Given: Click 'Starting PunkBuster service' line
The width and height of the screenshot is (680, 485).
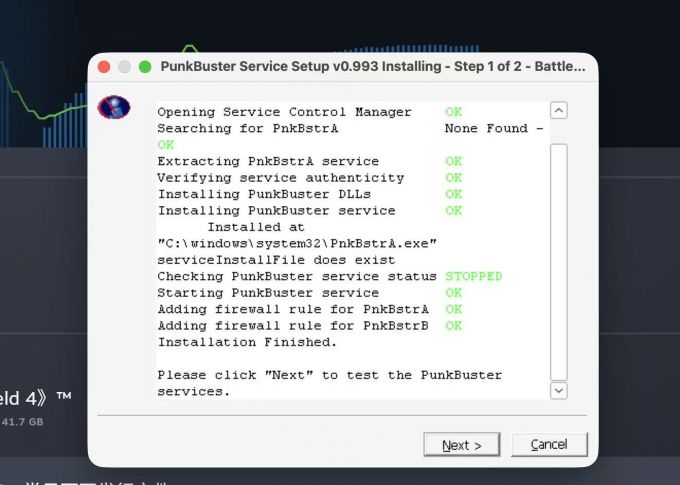Looking at the screenshot, I should click(x=268, y=293).
